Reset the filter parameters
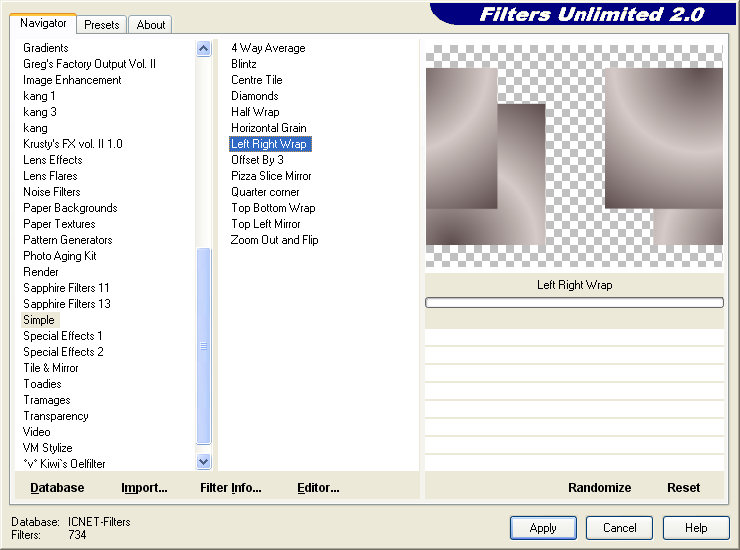 pos(684,488)
